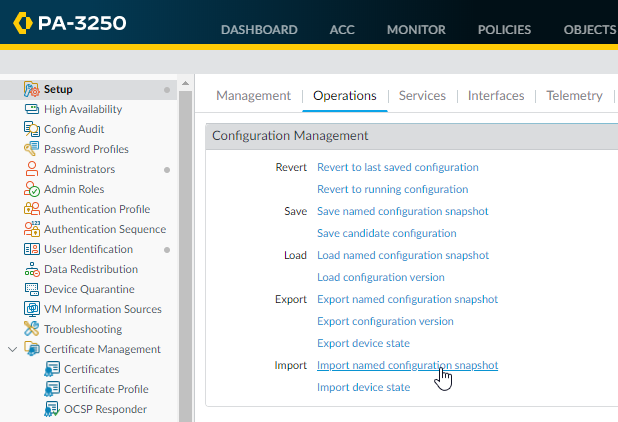Image resolution: width=618 pixels, height=422 pixels.
Task: Click the Admin Roles icon
Action: tap(30, 189)
